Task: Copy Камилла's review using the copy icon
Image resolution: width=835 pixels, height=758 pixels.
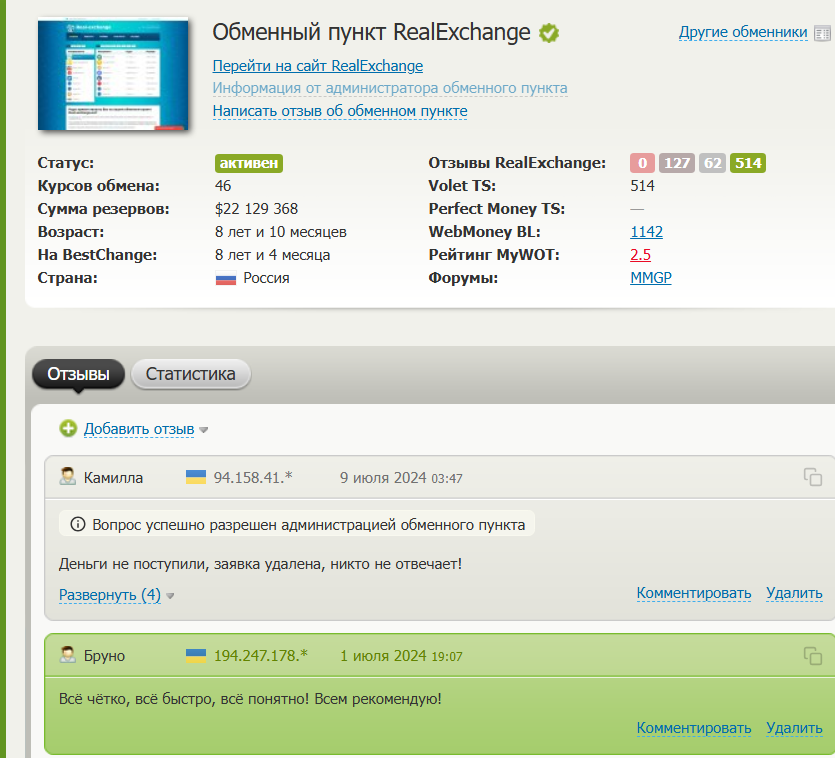Action: click(812, 477)
